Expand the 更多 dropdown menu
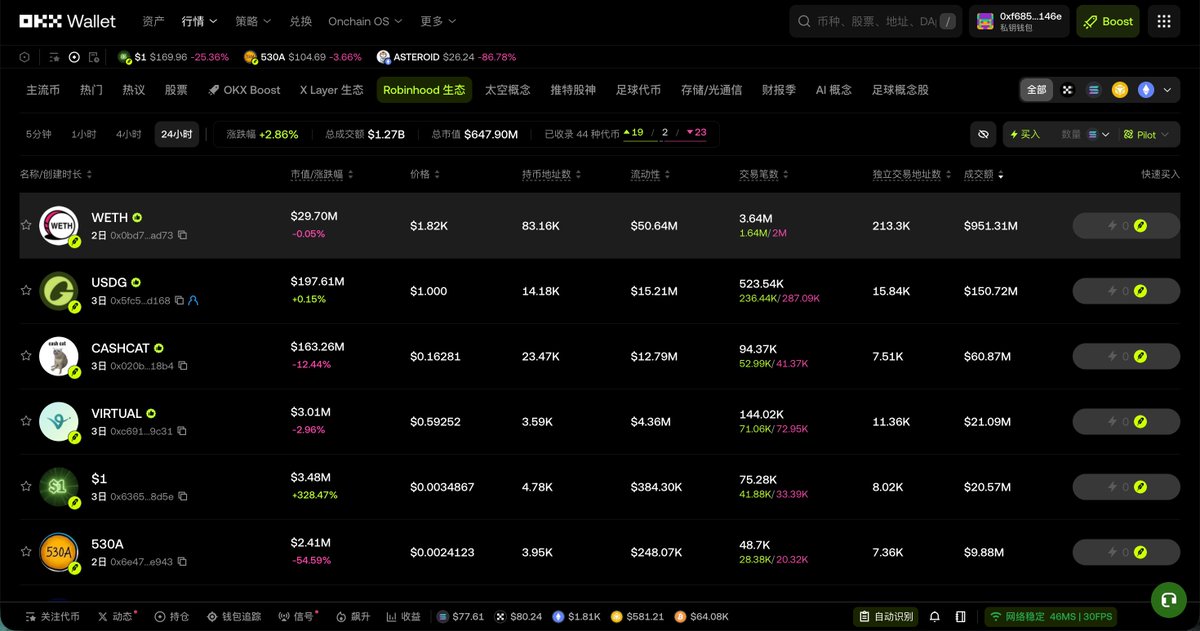The width and height of the screenshot is (1200, 631). [x=438, y=21]
